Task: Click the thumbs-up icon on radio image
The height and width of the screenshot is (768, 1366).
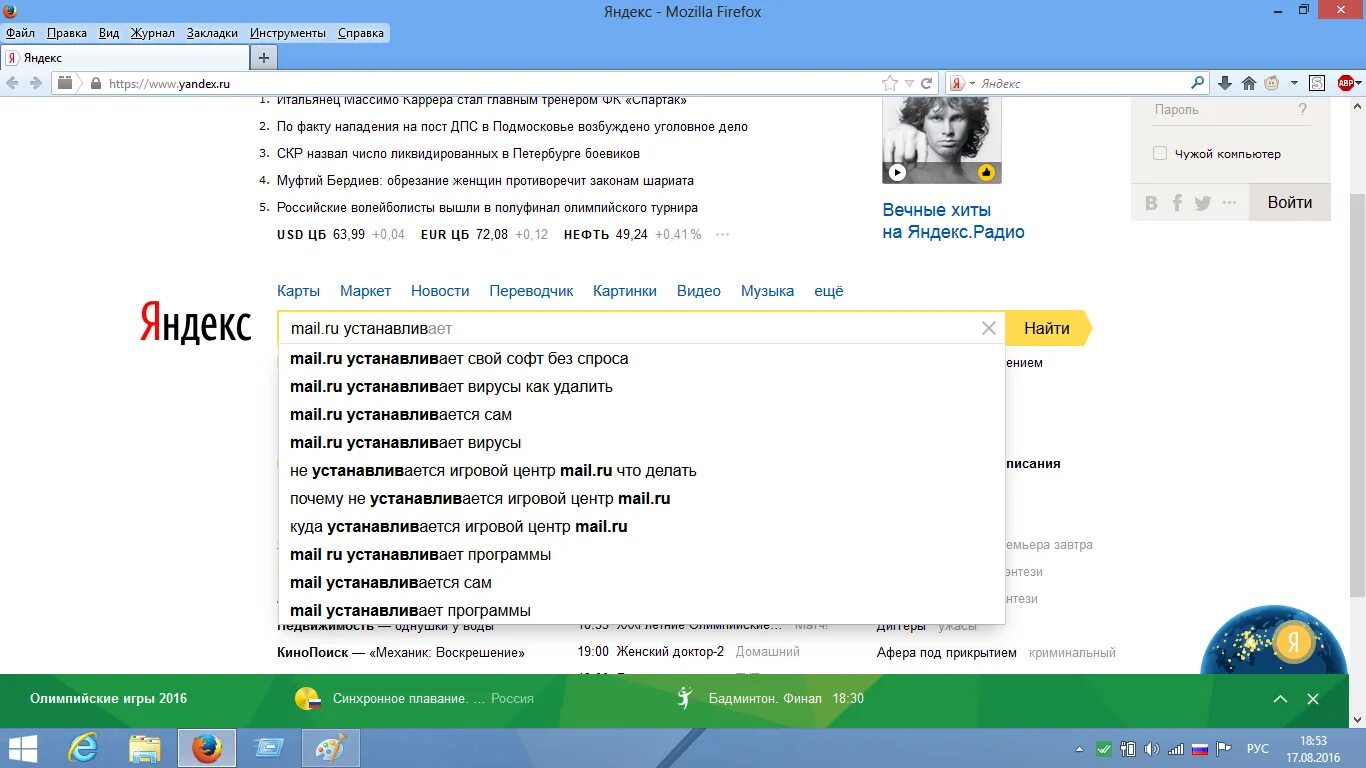Action: [x=987, y=172]
